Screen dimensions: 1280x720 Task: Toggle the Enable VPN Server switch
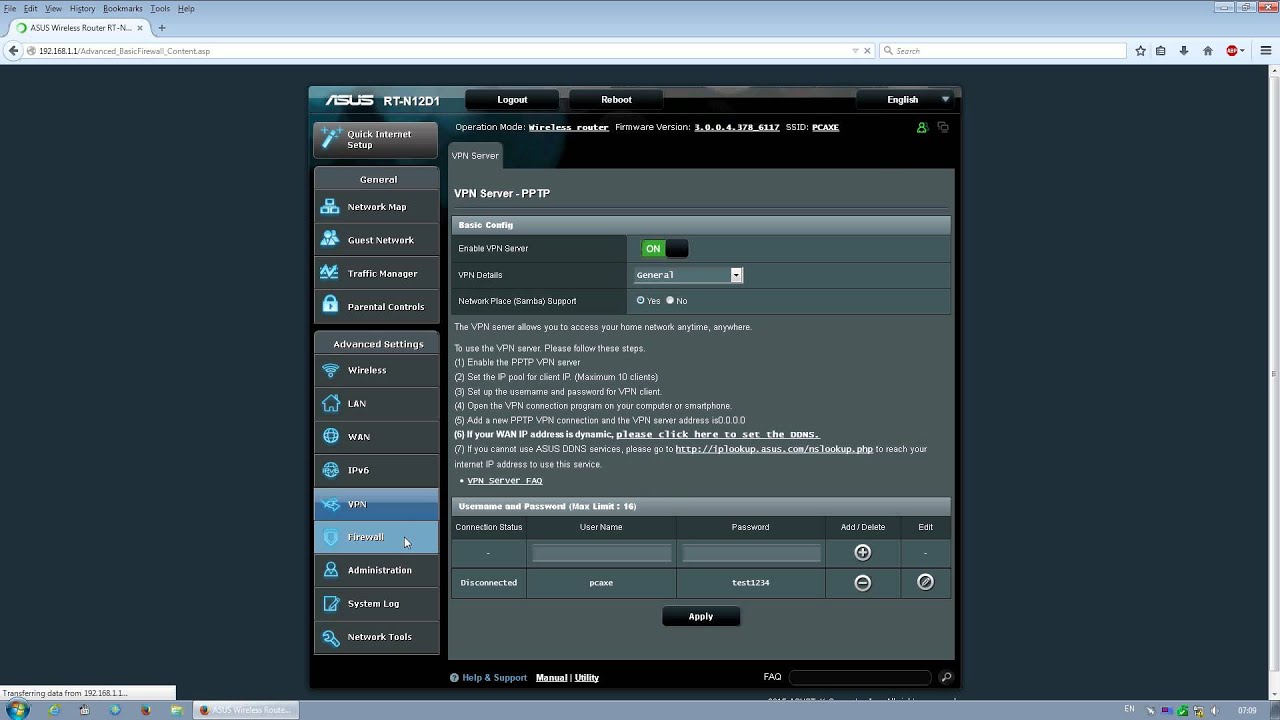664,249
